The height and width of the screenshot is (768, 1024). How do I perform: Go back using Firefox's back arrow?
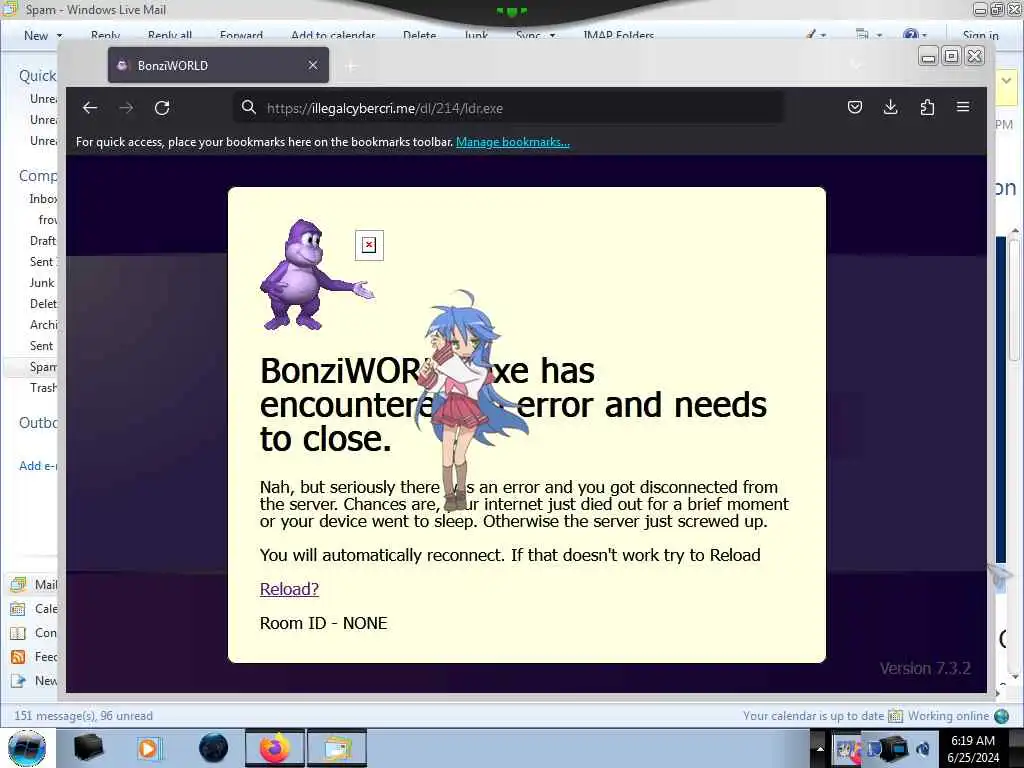pyautogui.click(x=90, y=108)
